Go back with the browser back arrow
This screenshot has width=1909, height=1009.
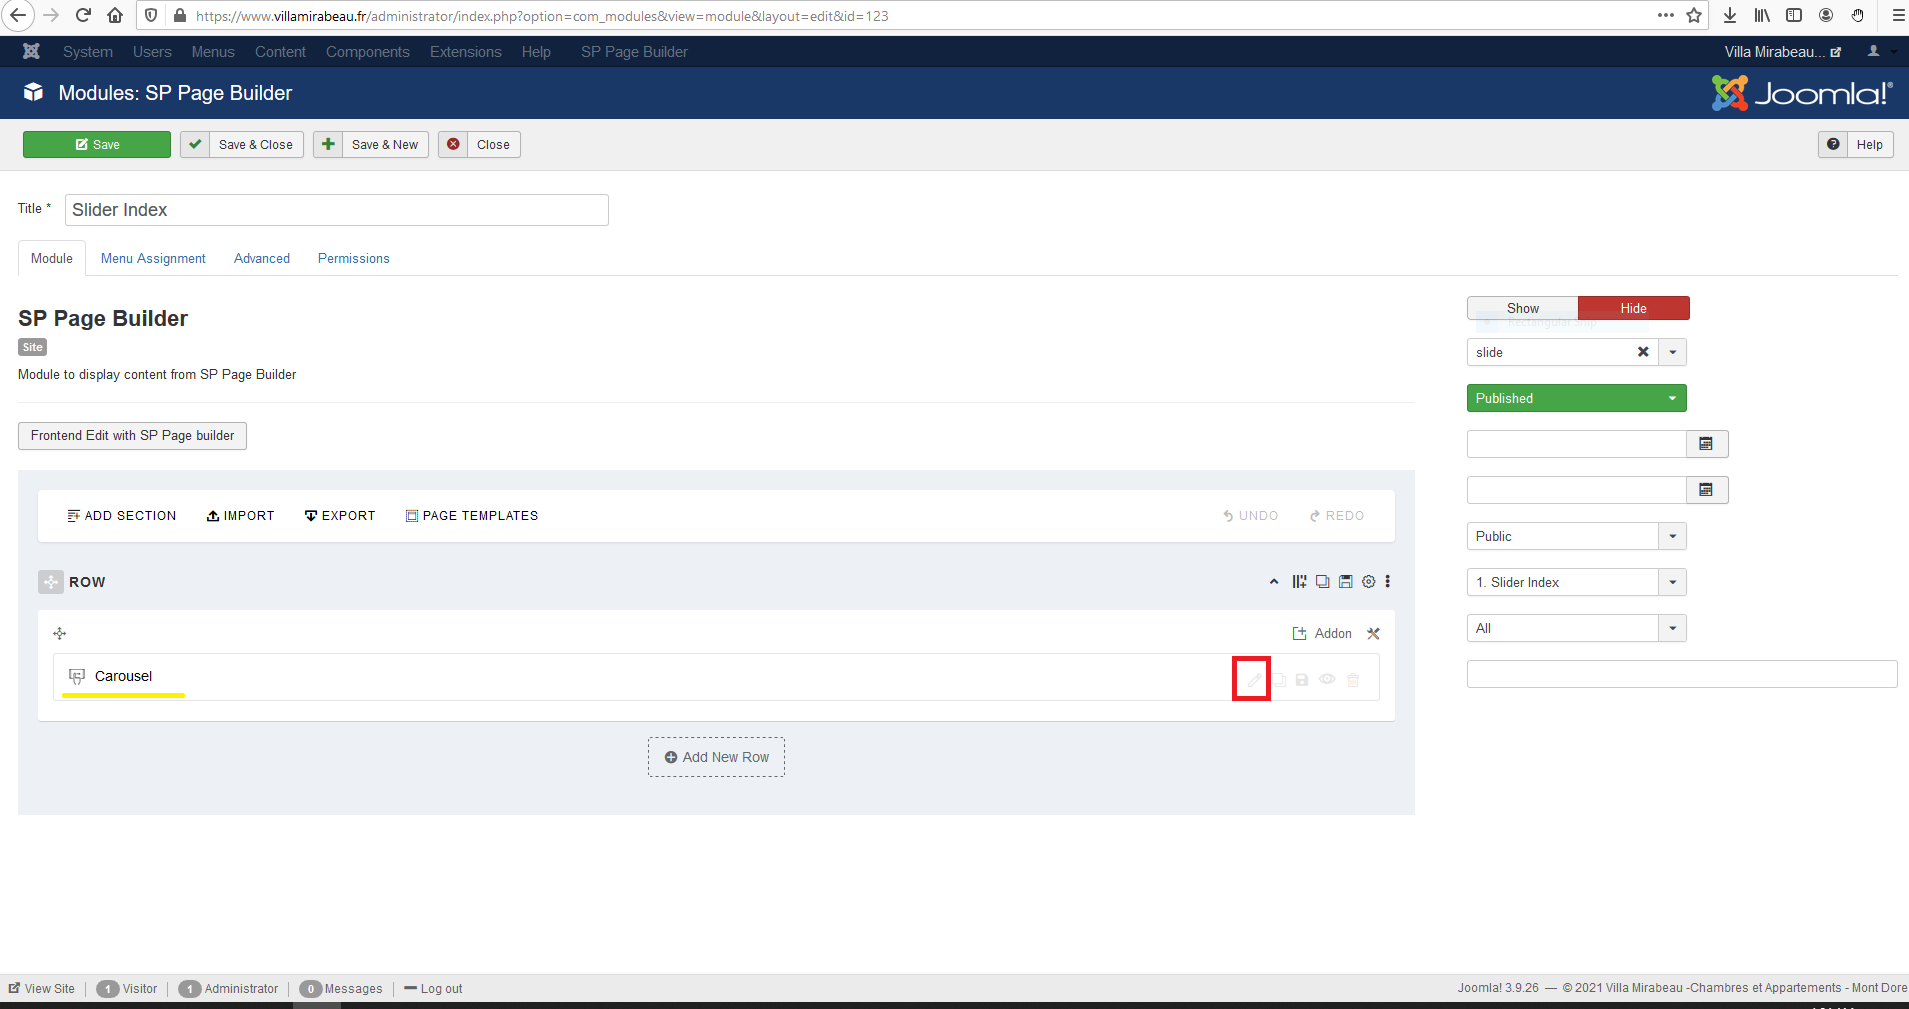tap(18, 15)
